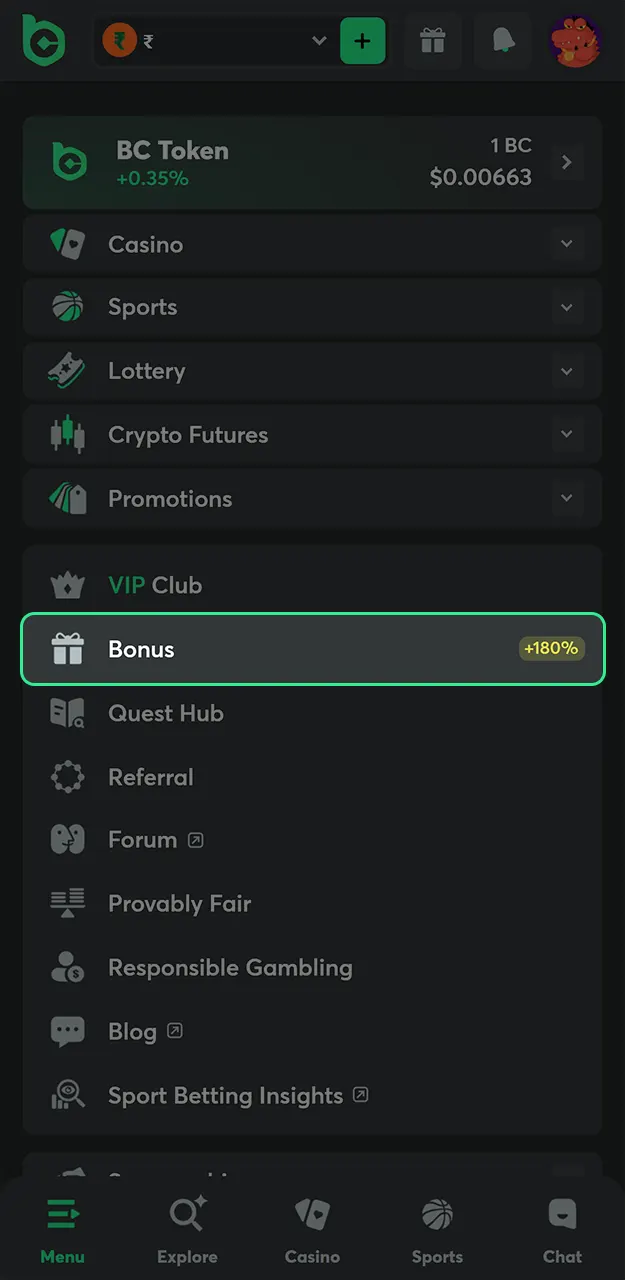Open the gift promotions icon in top bar
The height and width of the screenshot is (1280, 625).
pos(433,41)
